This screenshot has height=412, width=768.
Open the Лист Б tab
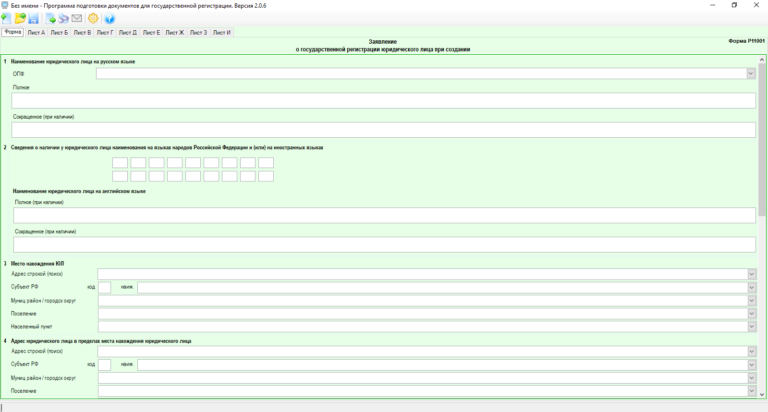59,33
